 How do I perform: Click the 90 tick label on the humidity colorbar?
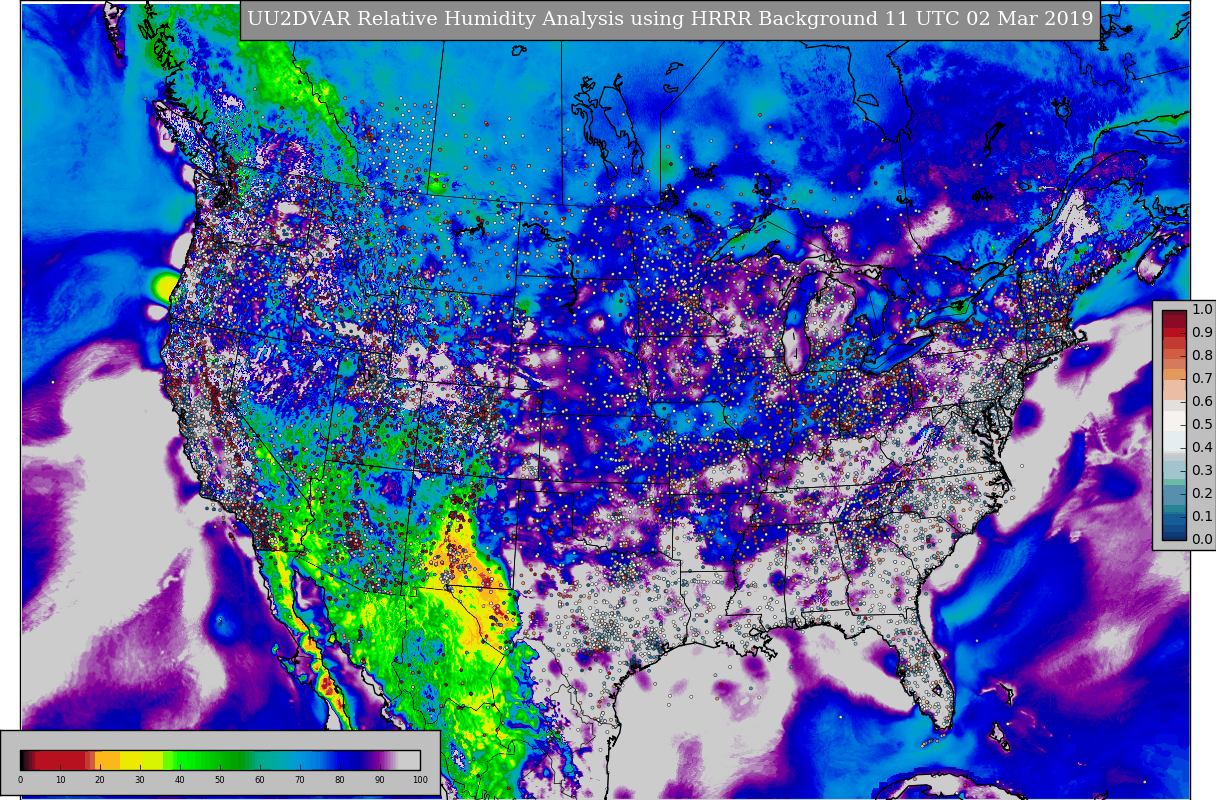[x=380, y=779]
